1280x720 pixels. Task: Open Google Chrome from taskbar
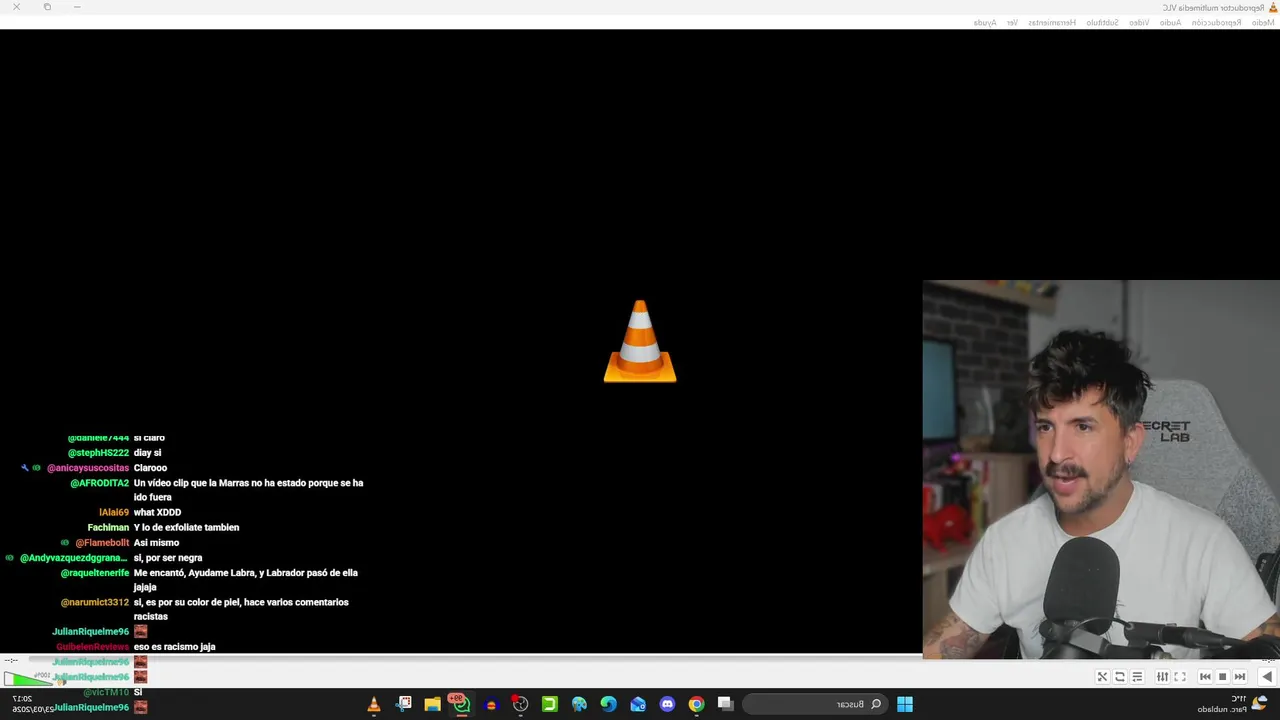(x=696, y=704)
